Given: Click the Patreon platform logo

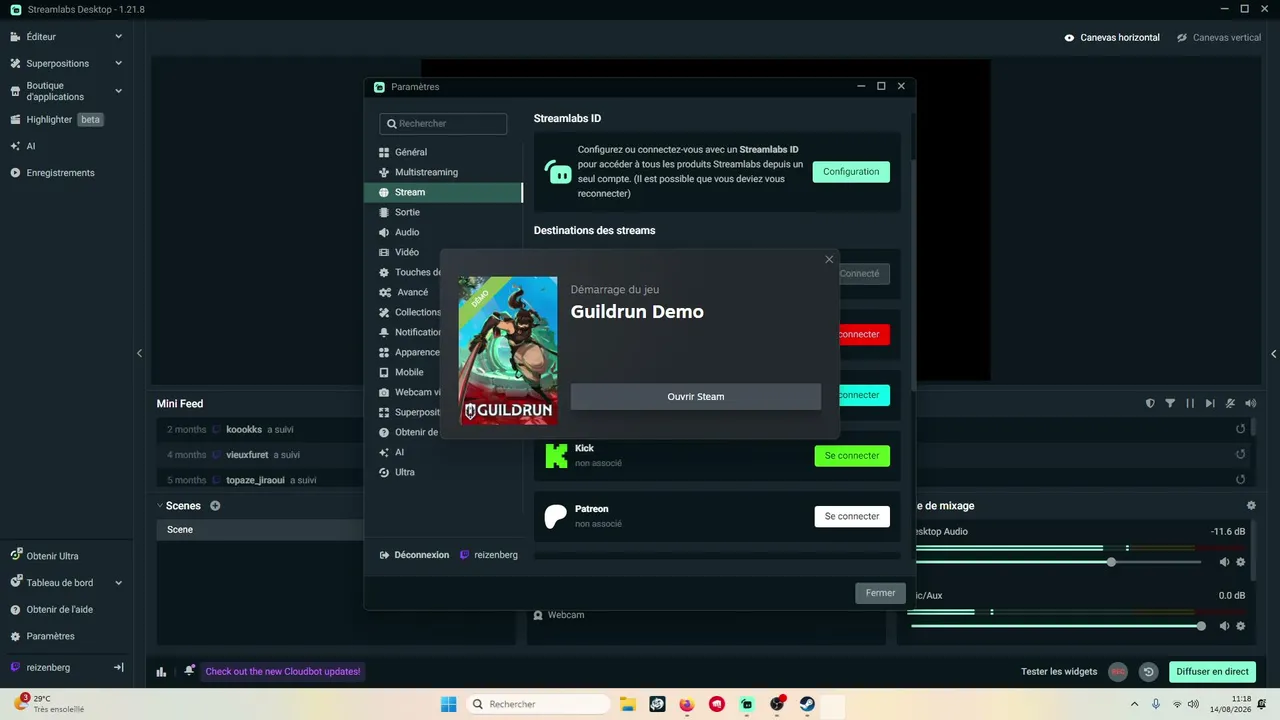Looking at the screenshot, I should [555, 517].
